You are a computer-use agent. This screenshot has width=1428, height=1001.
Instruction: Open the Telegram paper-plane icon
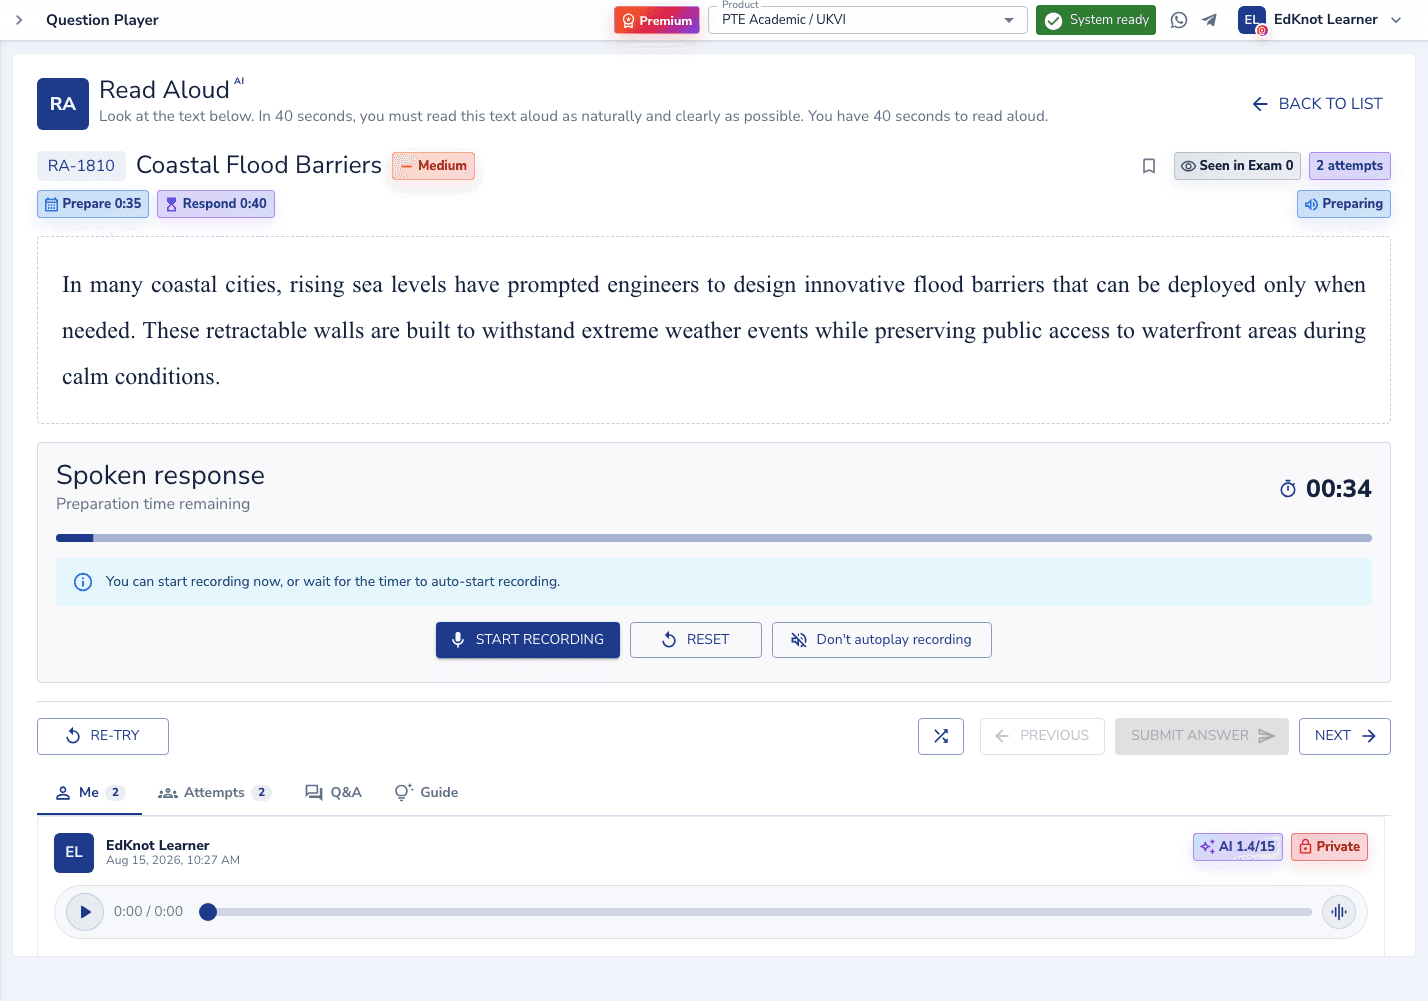[x=1209, y=20]
